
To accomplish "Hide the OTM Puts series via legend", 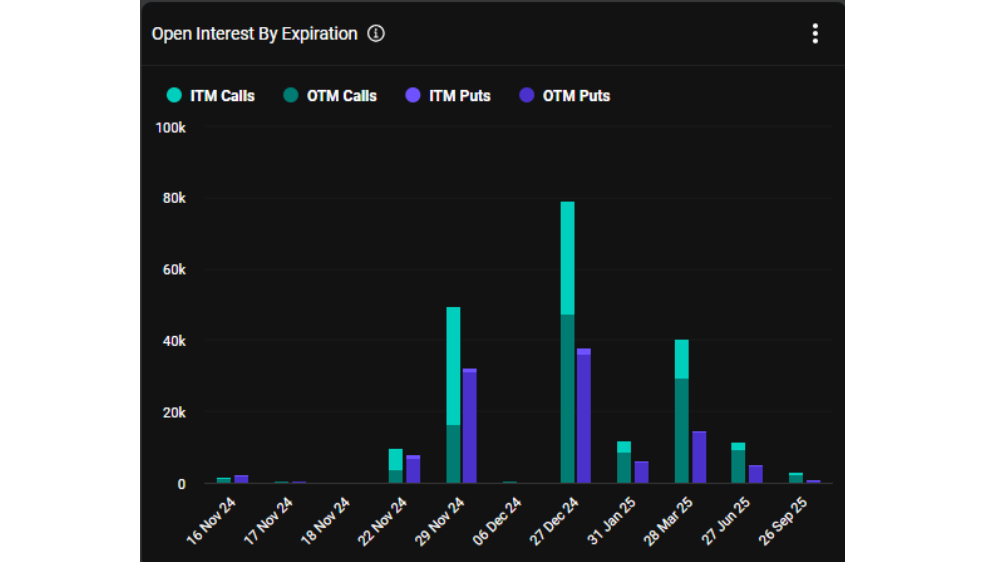I will pyautogui.click(x=564, y=96).
